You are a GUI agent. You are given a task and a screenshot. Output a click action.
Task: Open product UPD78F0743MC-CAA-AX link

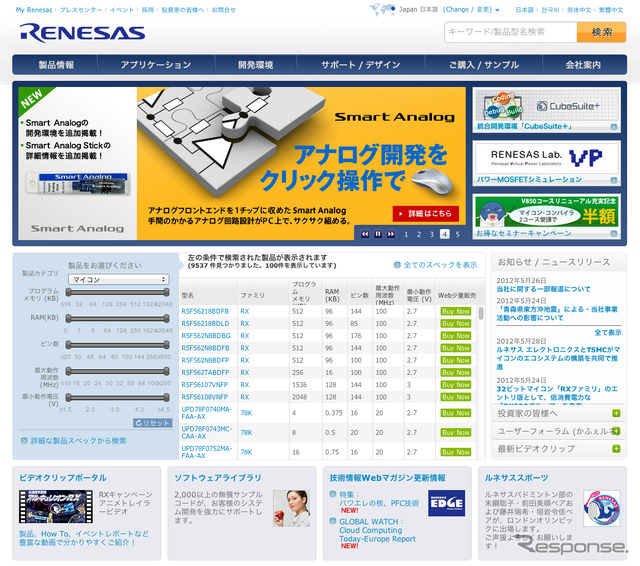[207, 433]
